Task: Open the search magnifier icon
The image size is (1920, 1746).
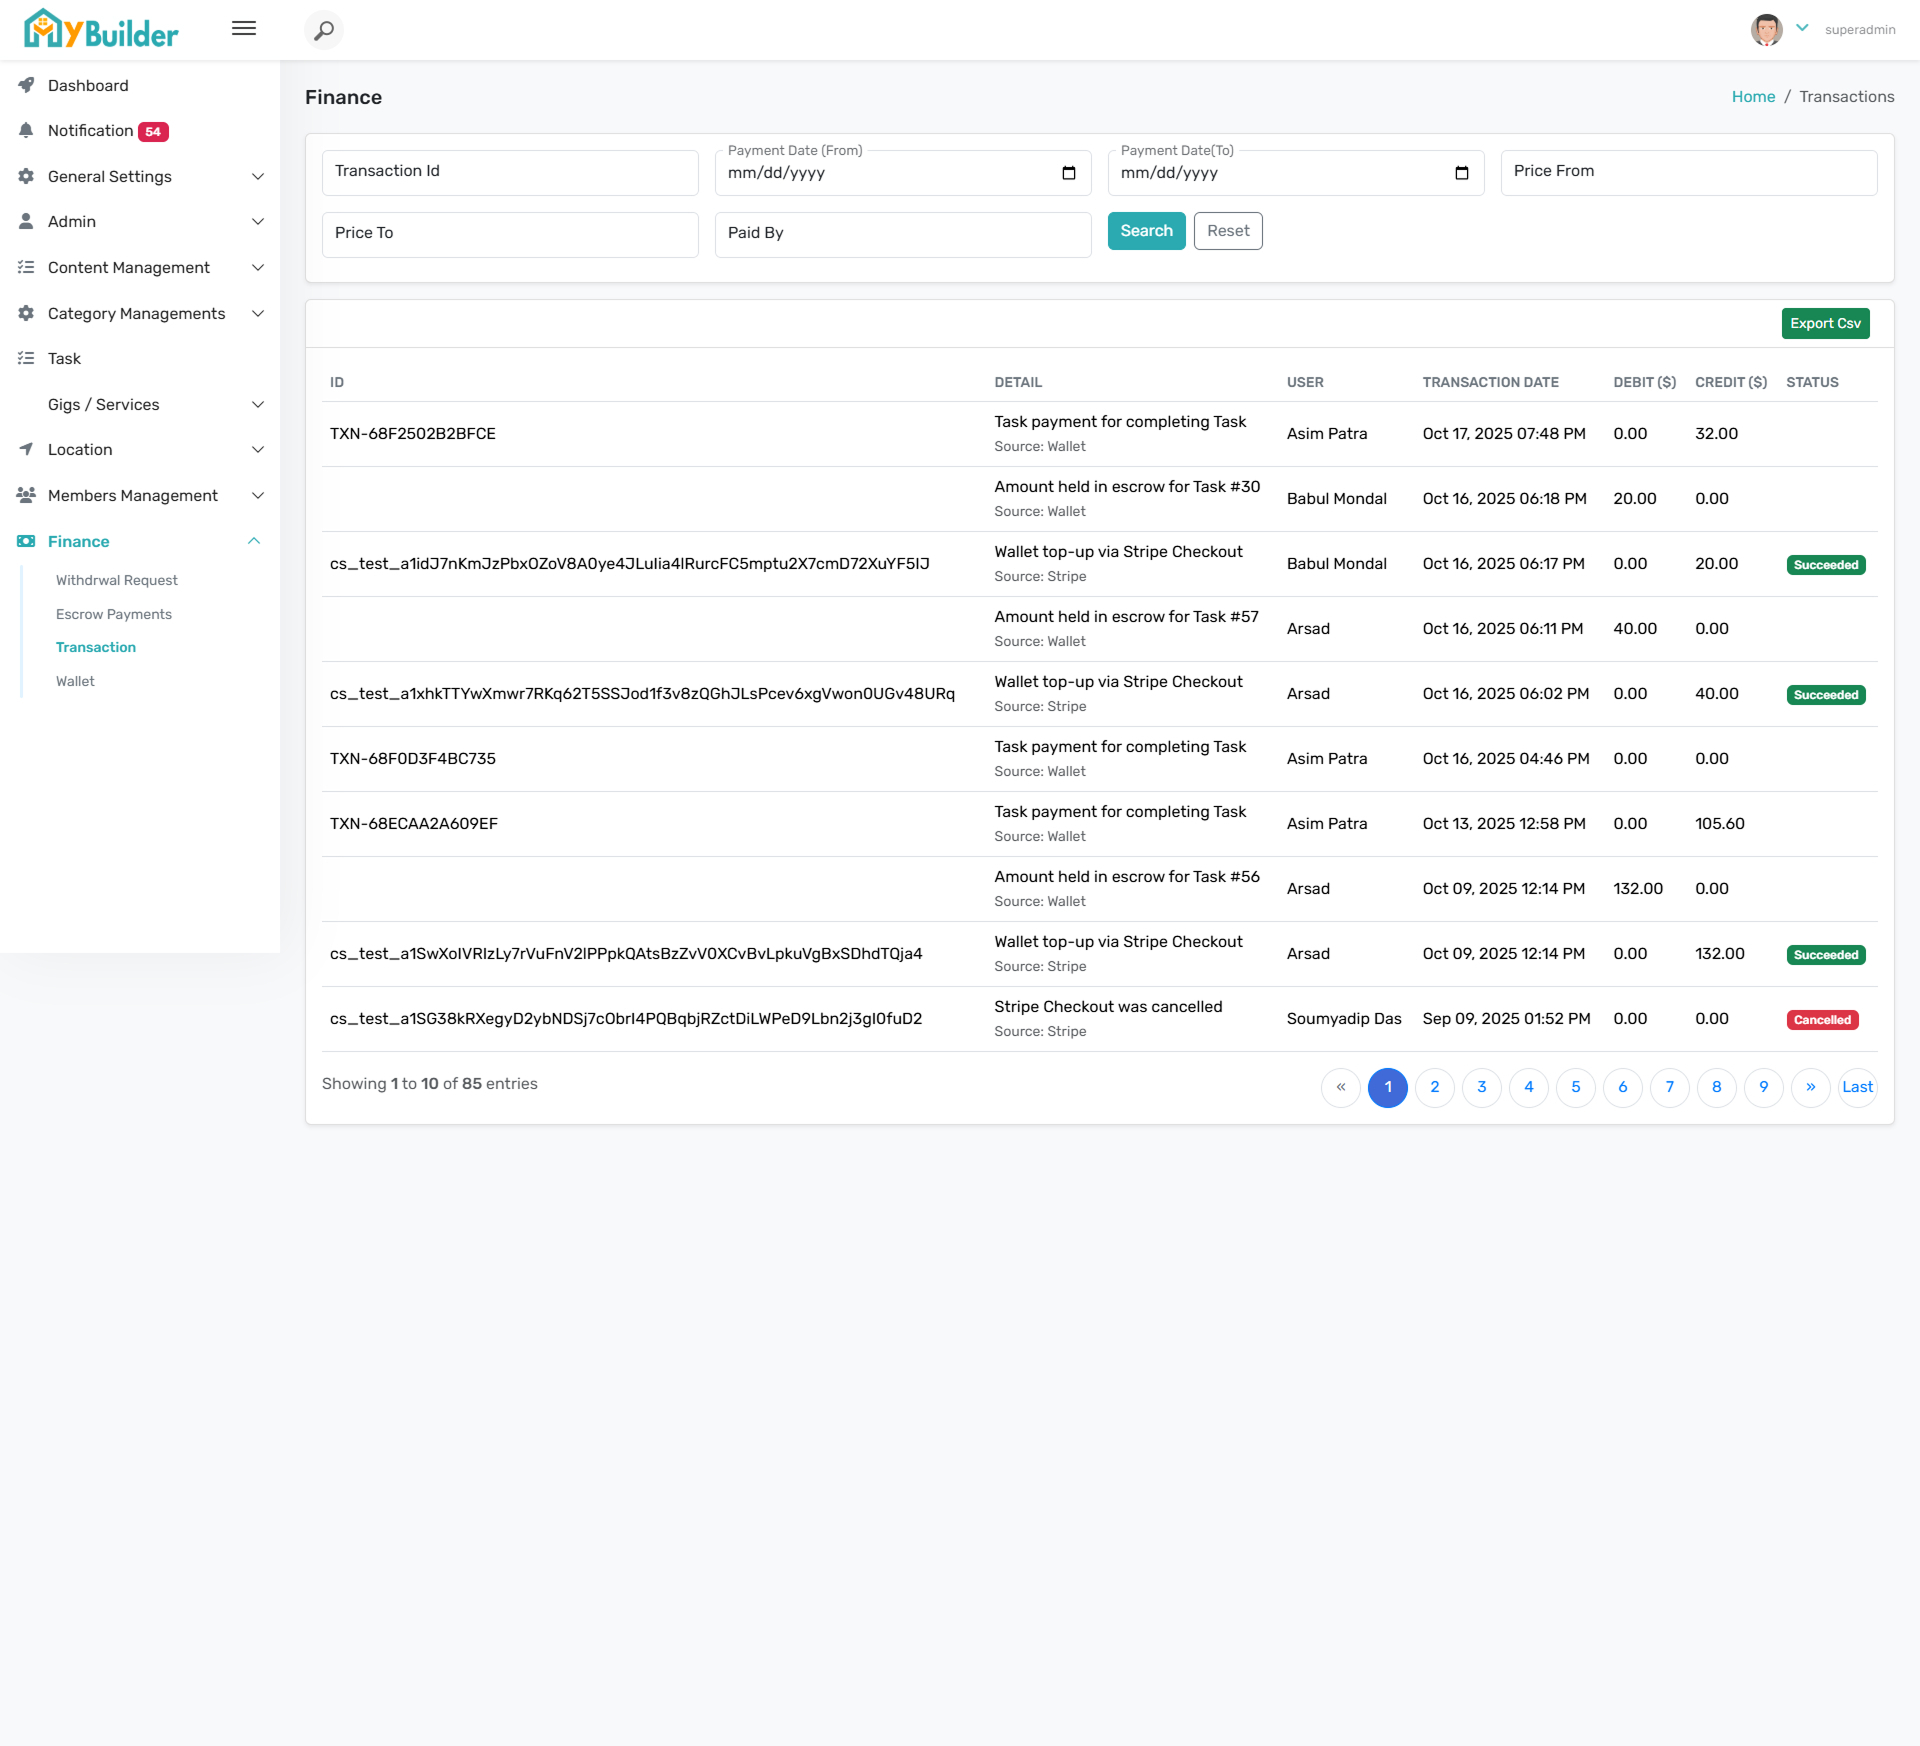Action: tap(323, 30)
